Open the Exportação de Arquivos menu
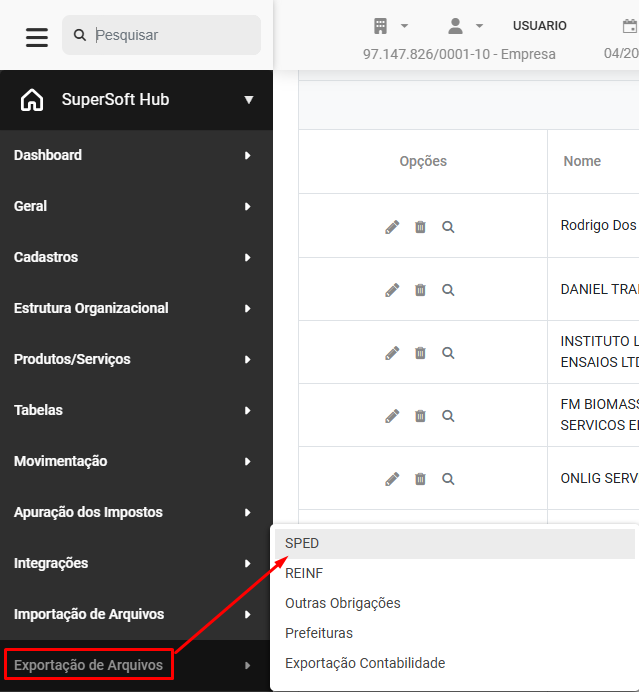639x692 pixels. click(136, 665)
